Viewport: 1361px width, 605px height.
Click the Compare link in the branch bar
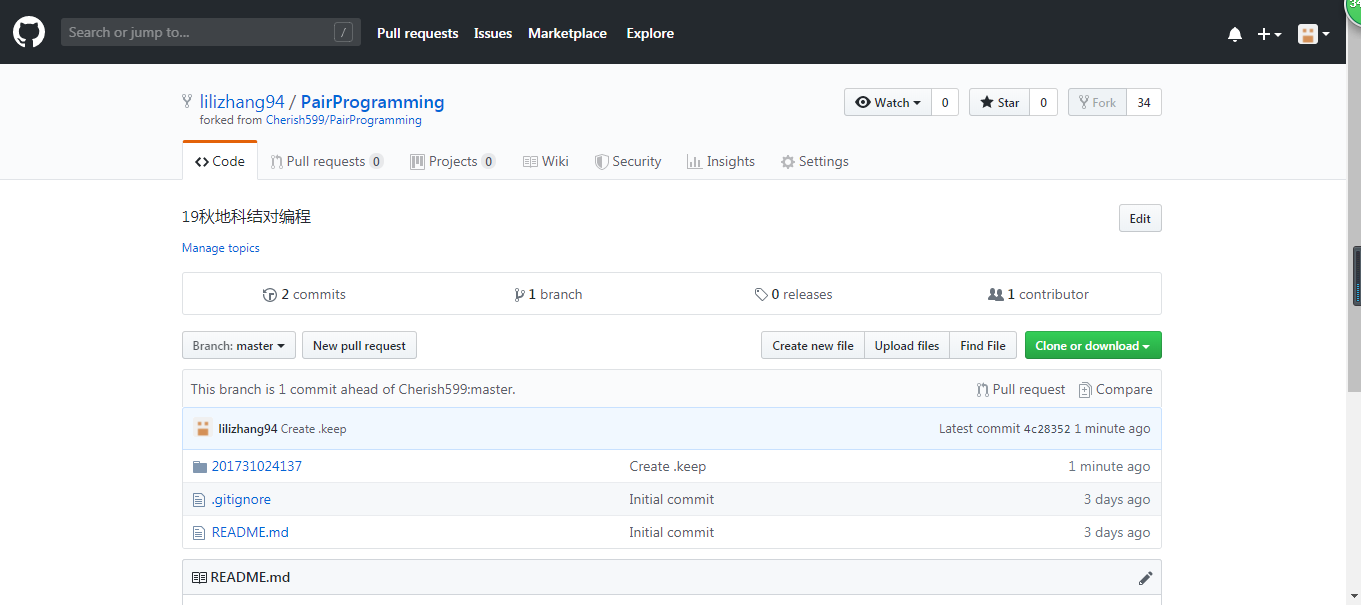pyautogui.click(x=1115, y=389)
